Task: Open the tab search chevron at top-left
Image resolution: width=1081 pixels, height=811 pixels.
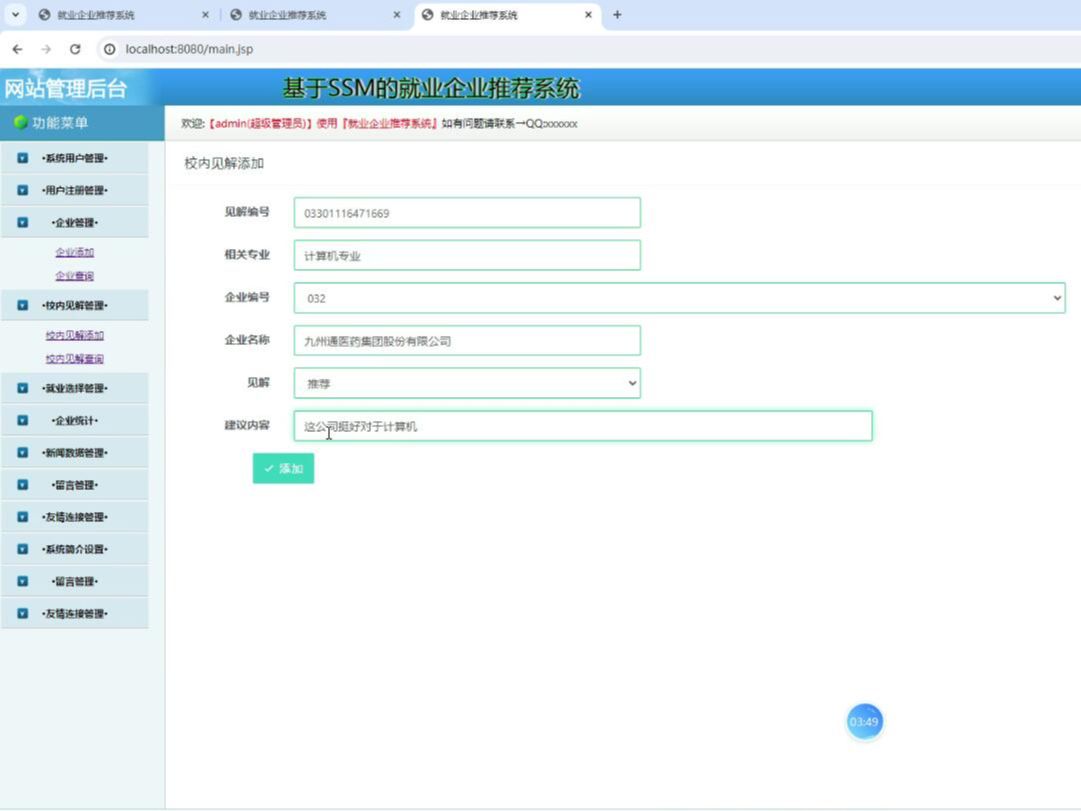Action: click(15, 14)
